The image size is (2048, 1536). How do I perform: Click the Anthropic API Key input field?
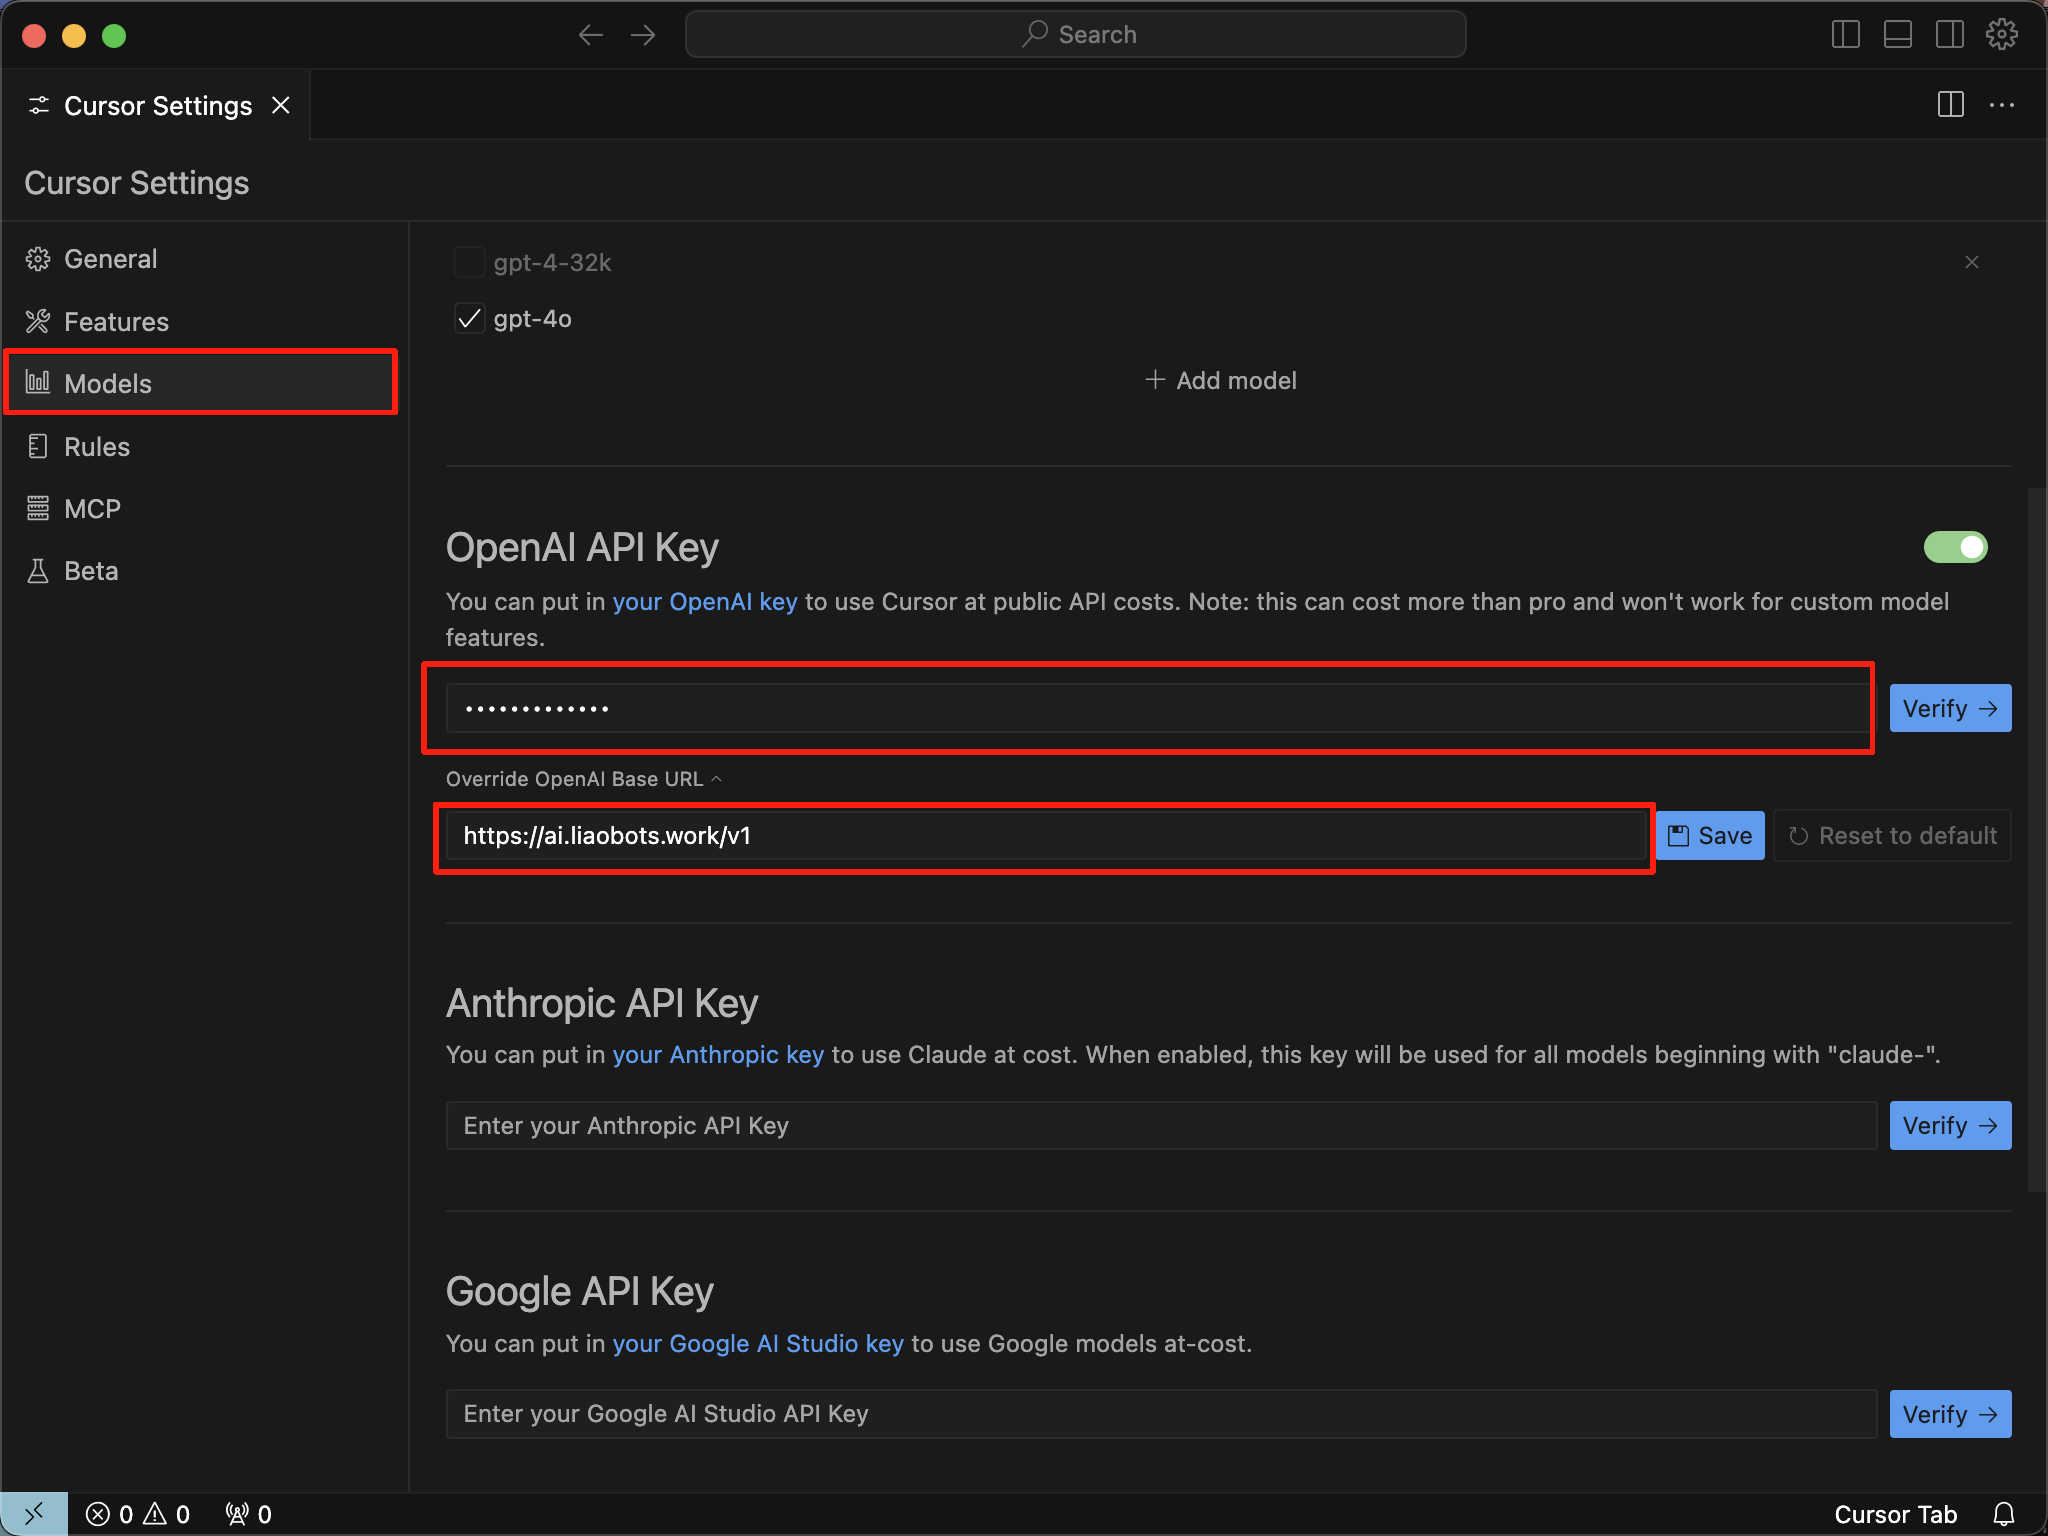pos(1160,1126)
